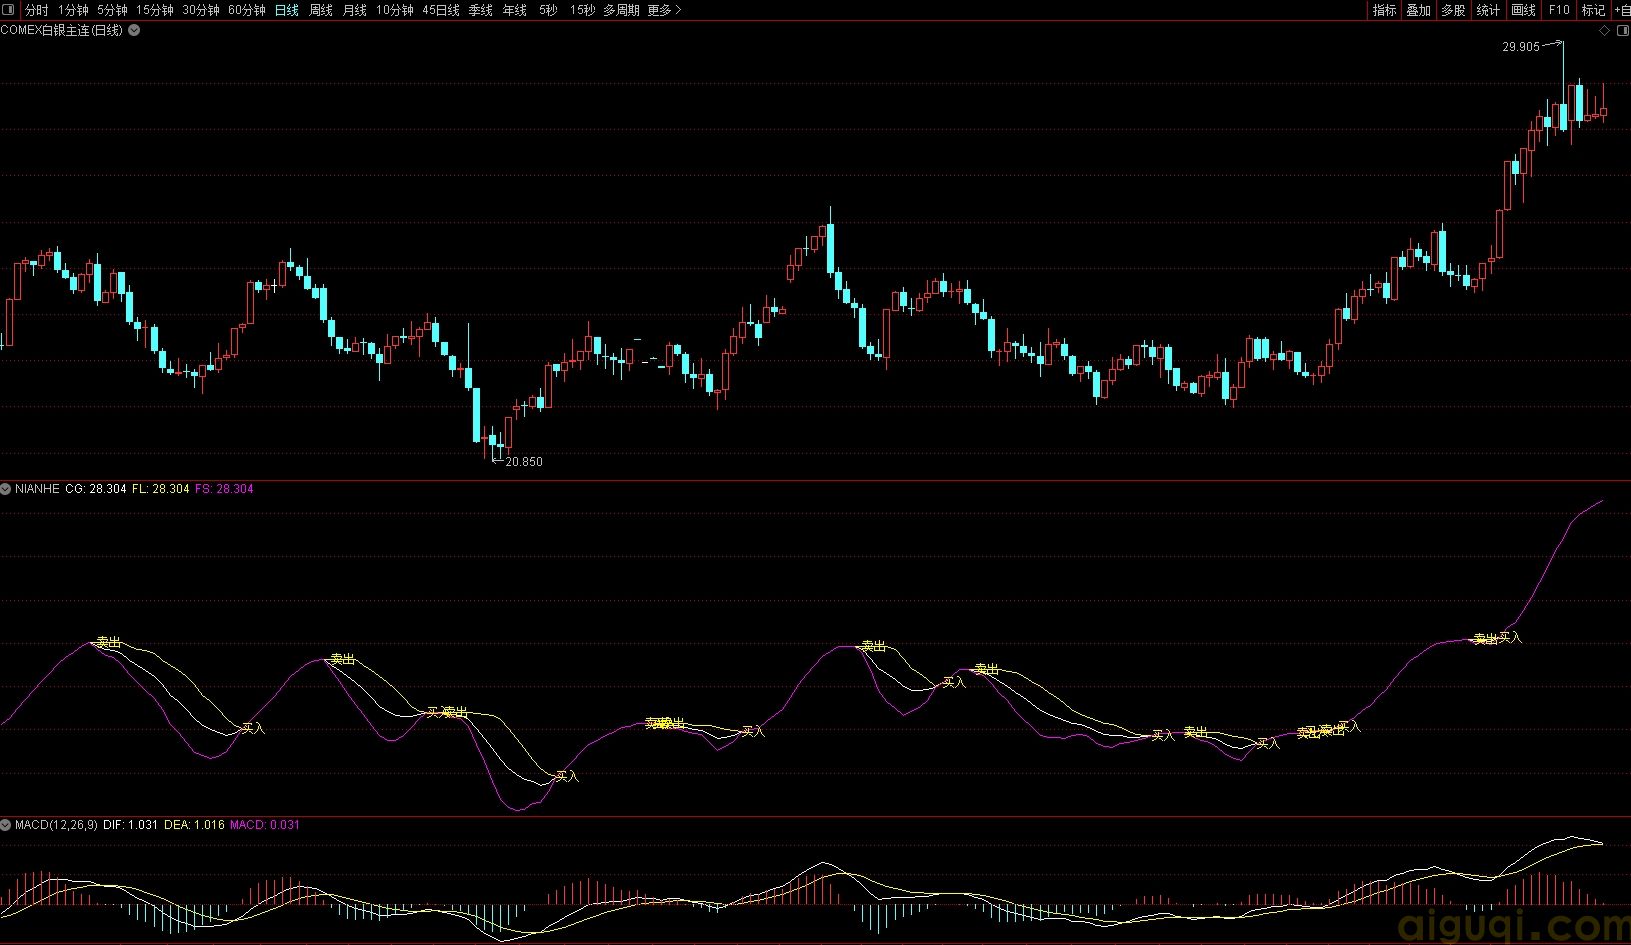Open the F10 company info button
Viewport: 1631px width, 945px height.
[x=1559, y=10]
